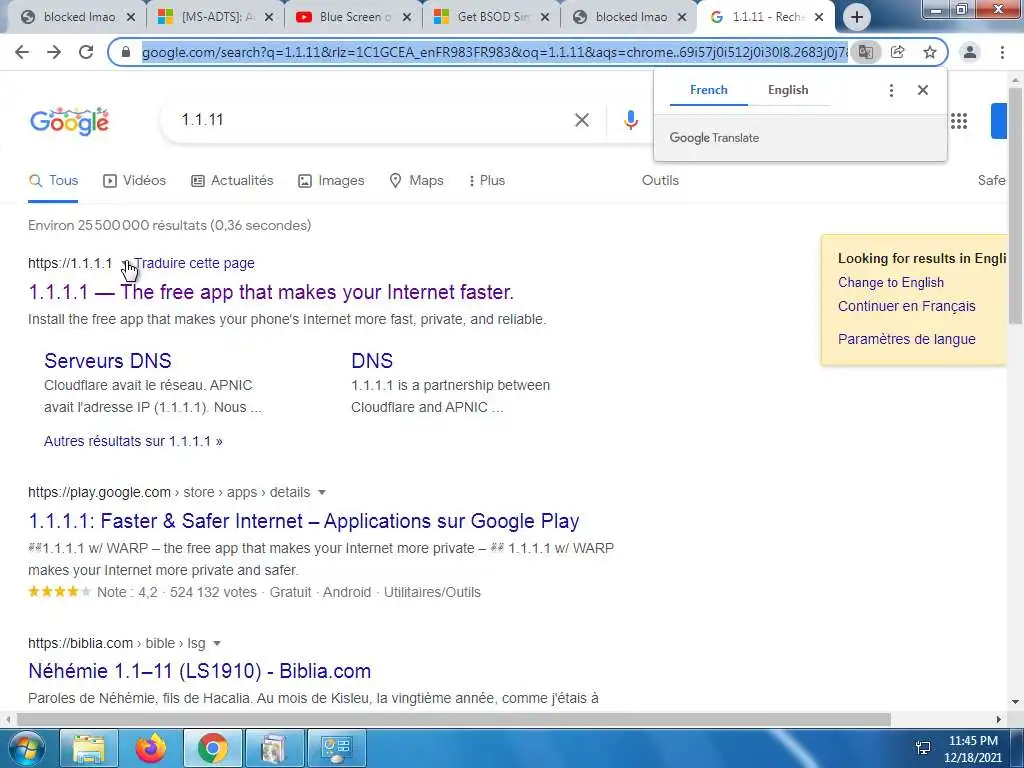Image resolution: width=1024 pixels, height=768 pixels.
Task: Go back with the browser back arrow
Action: click(22, 52)
